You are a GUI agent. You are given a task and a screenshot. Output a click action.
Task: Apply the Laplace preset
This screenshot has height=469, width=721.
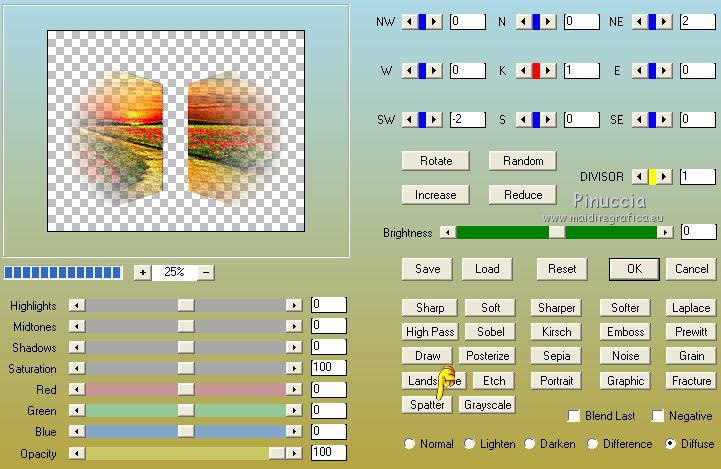click(x=691, y=308)
